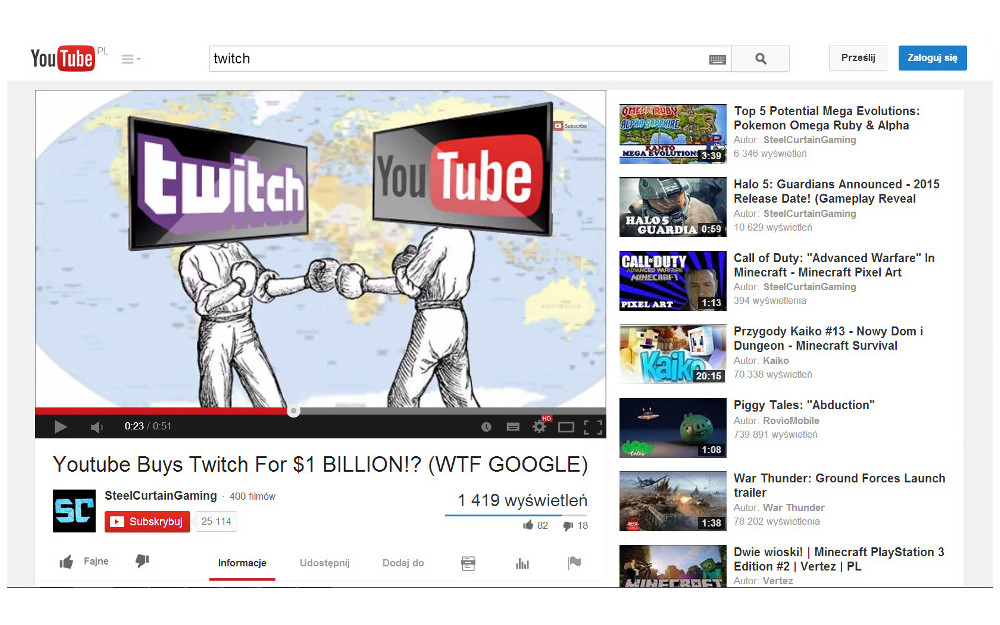The image size is (1000, 625).
Task: Report the video using the flag icon
Action: click(574, 563)
